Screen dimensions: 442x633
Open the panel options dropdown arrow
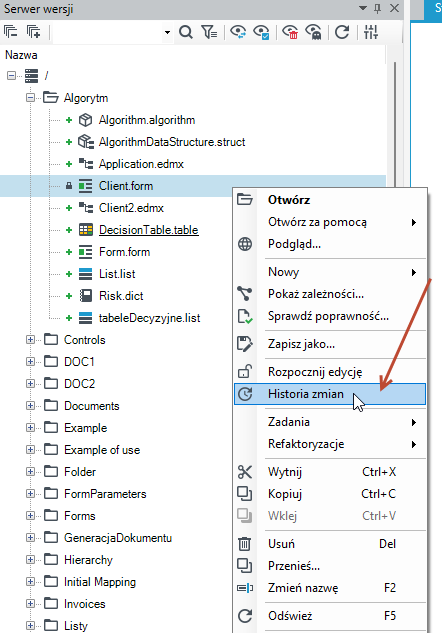[x=363, y=8]
